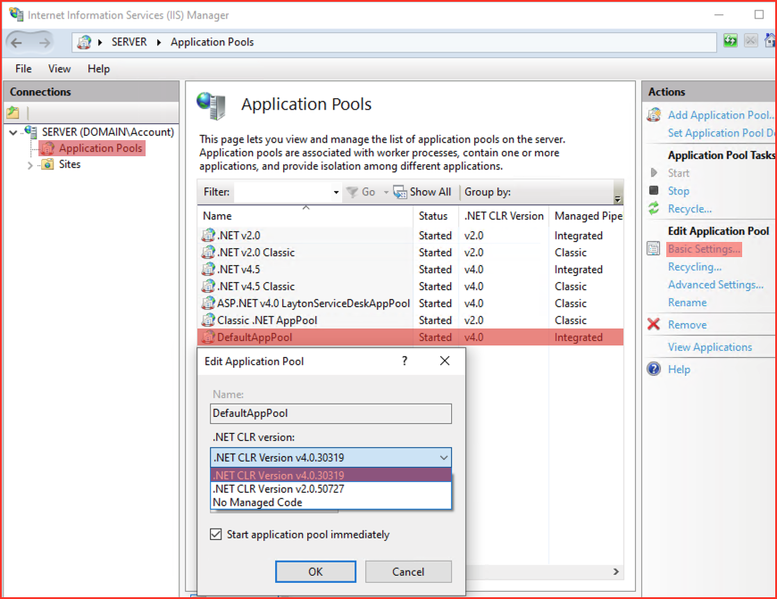Sort by the Name column header
The height and width of the screenshot is (599, 777).
(x=305, y=216)
